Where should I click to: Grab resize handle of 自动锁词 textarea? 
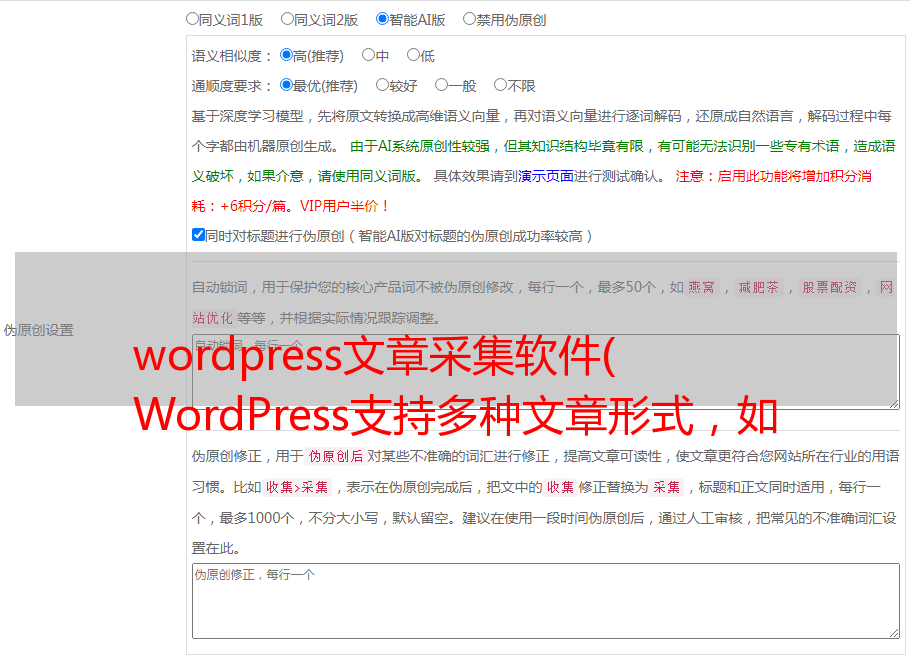tap(894, 404)
